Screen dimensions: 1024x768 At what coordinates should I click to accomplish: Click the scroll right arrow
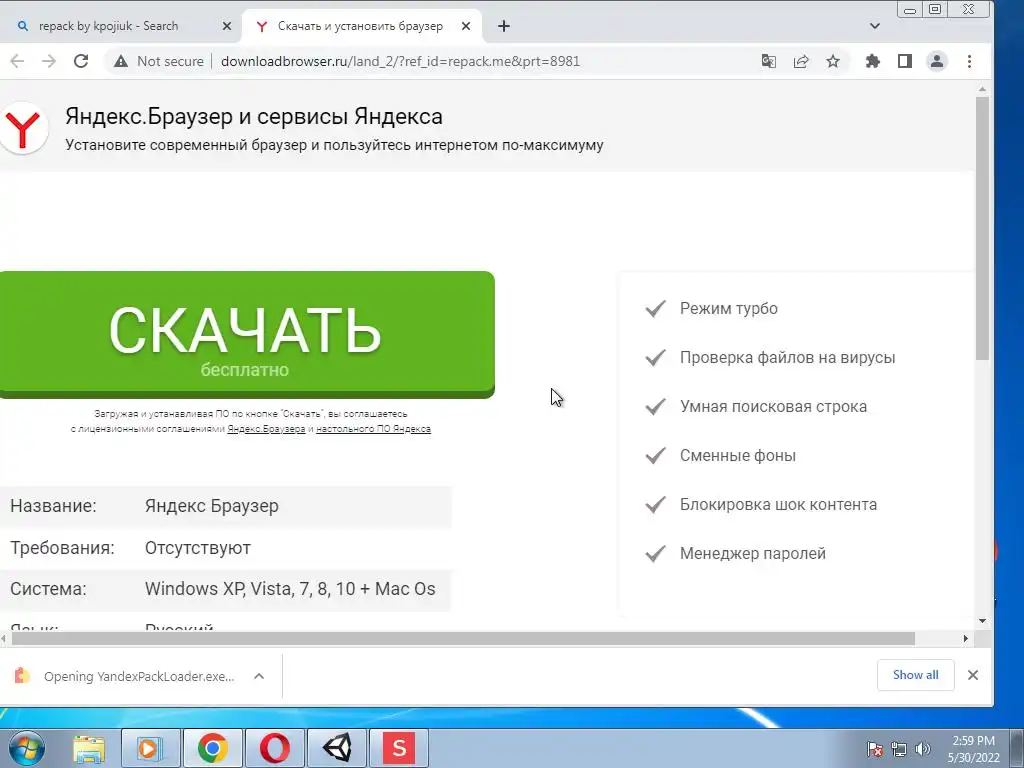pyautogui.click(x=965, y=638)
